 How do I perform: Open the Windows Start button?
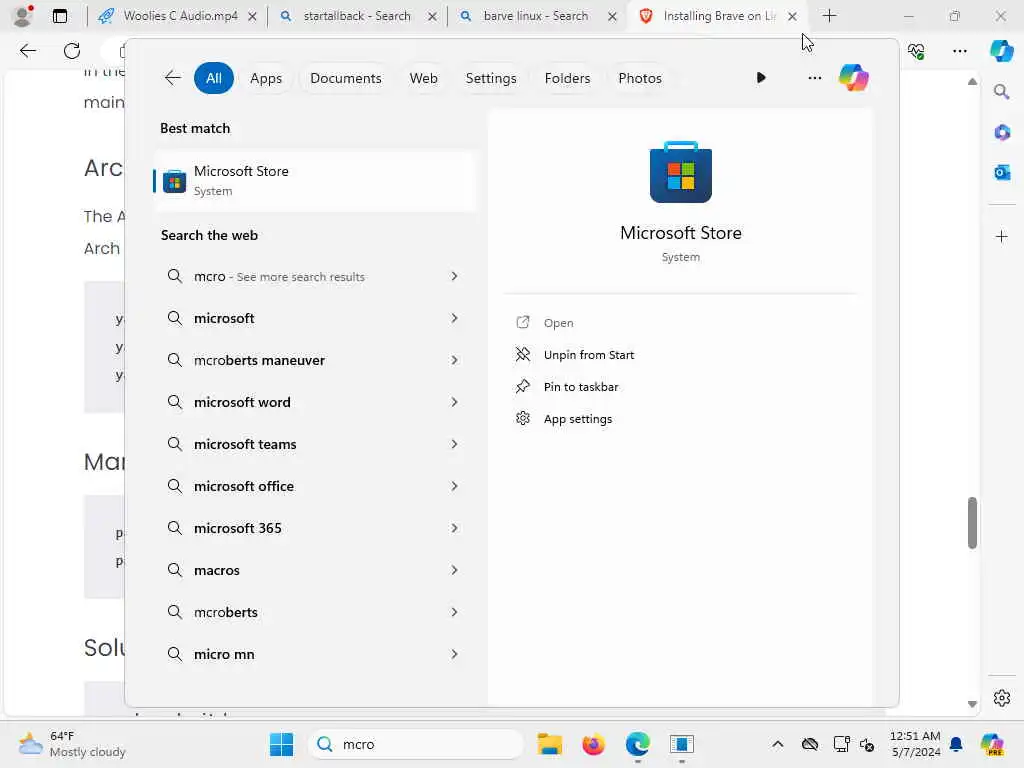click(x=281, y=744)
